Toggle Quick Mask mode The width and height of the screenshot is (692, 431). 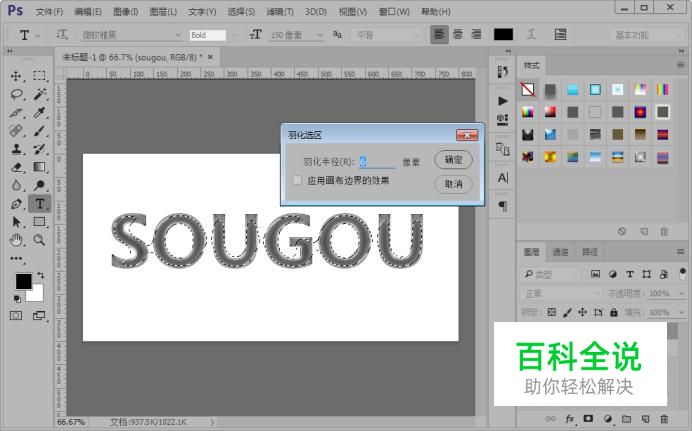click(16, 315)
